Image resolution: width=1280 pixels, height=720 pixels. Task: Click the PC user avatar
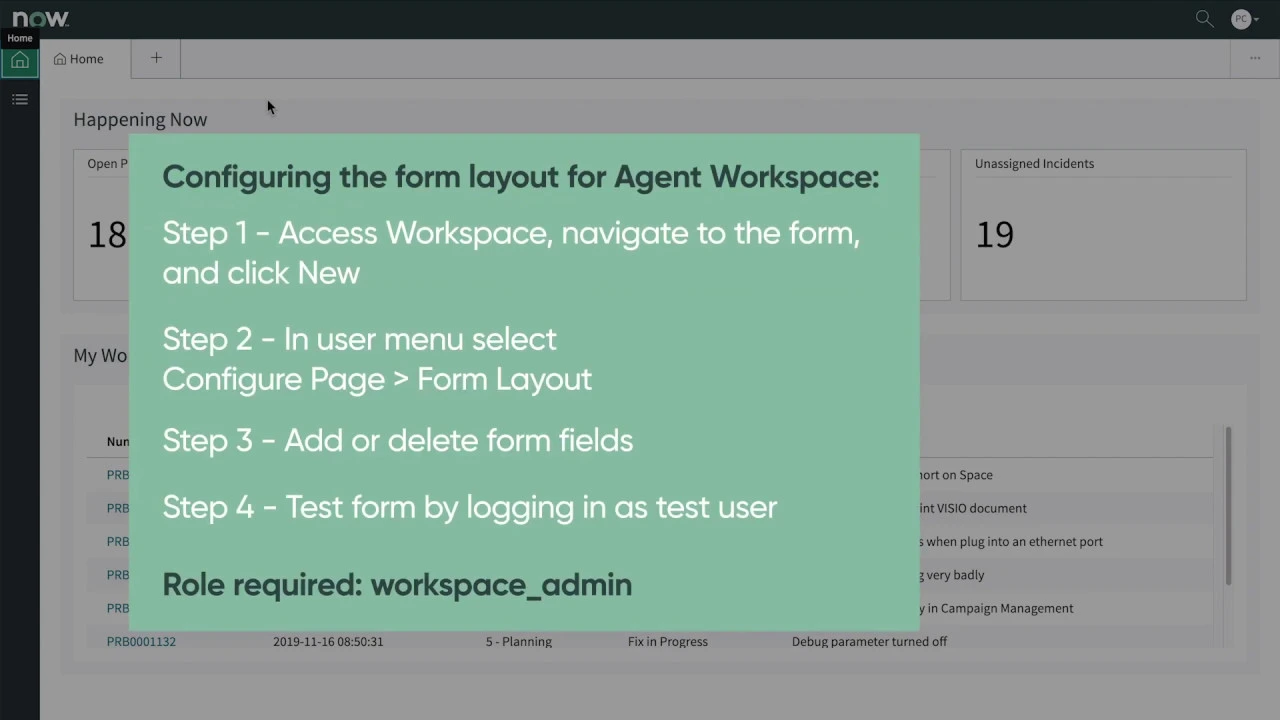[x=1239, y=18]
